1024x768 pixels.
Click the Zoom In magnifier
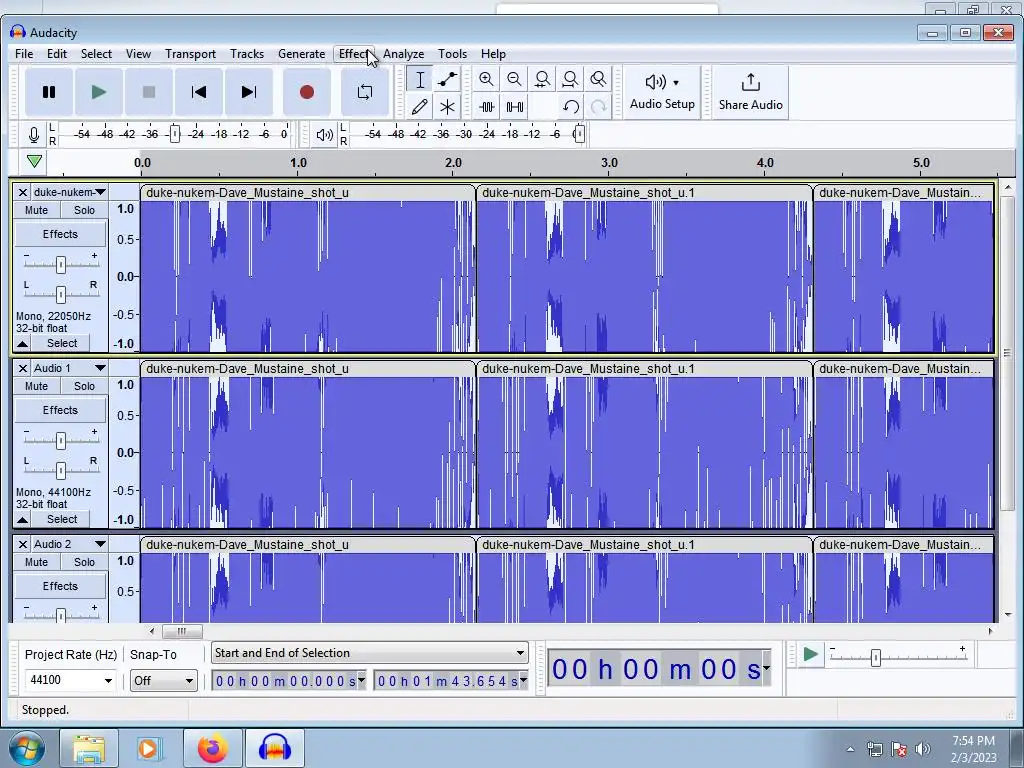click(x=486, y=80)
